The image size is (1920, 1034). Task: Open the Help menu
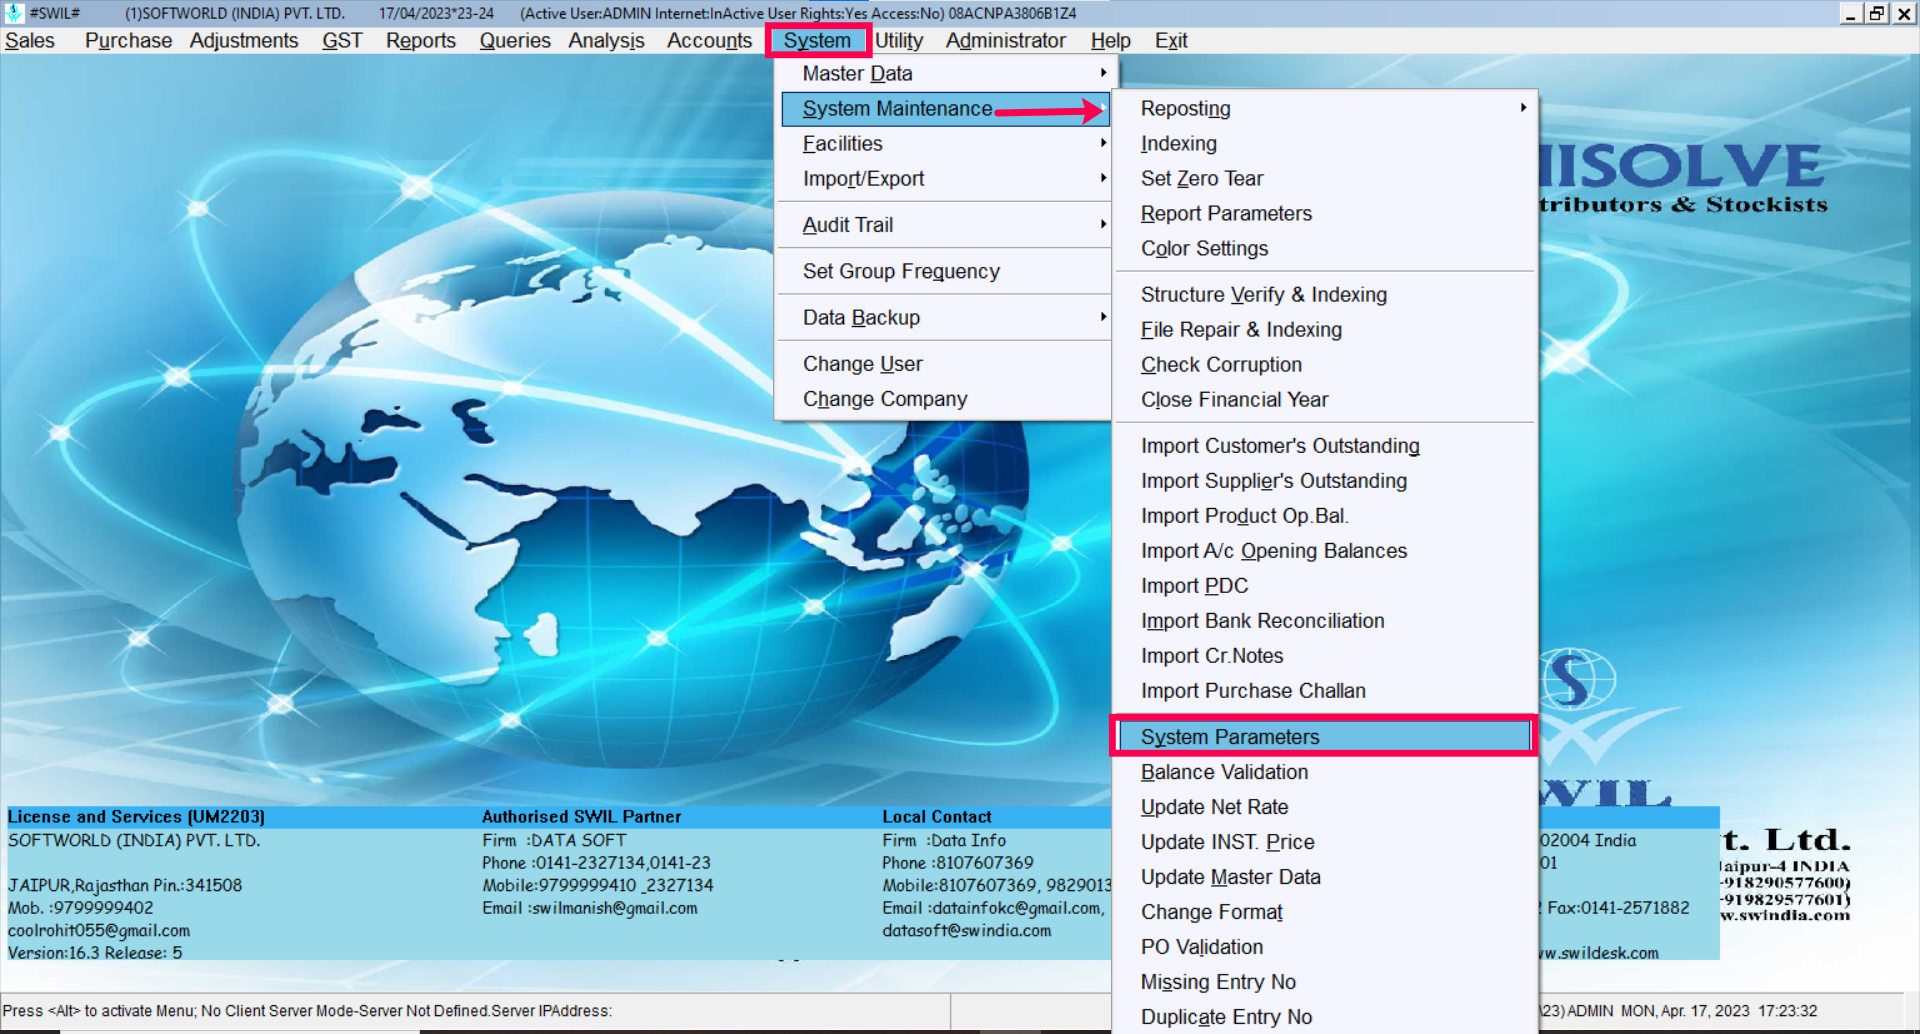pyautogui.click(x=1110, y=41)
